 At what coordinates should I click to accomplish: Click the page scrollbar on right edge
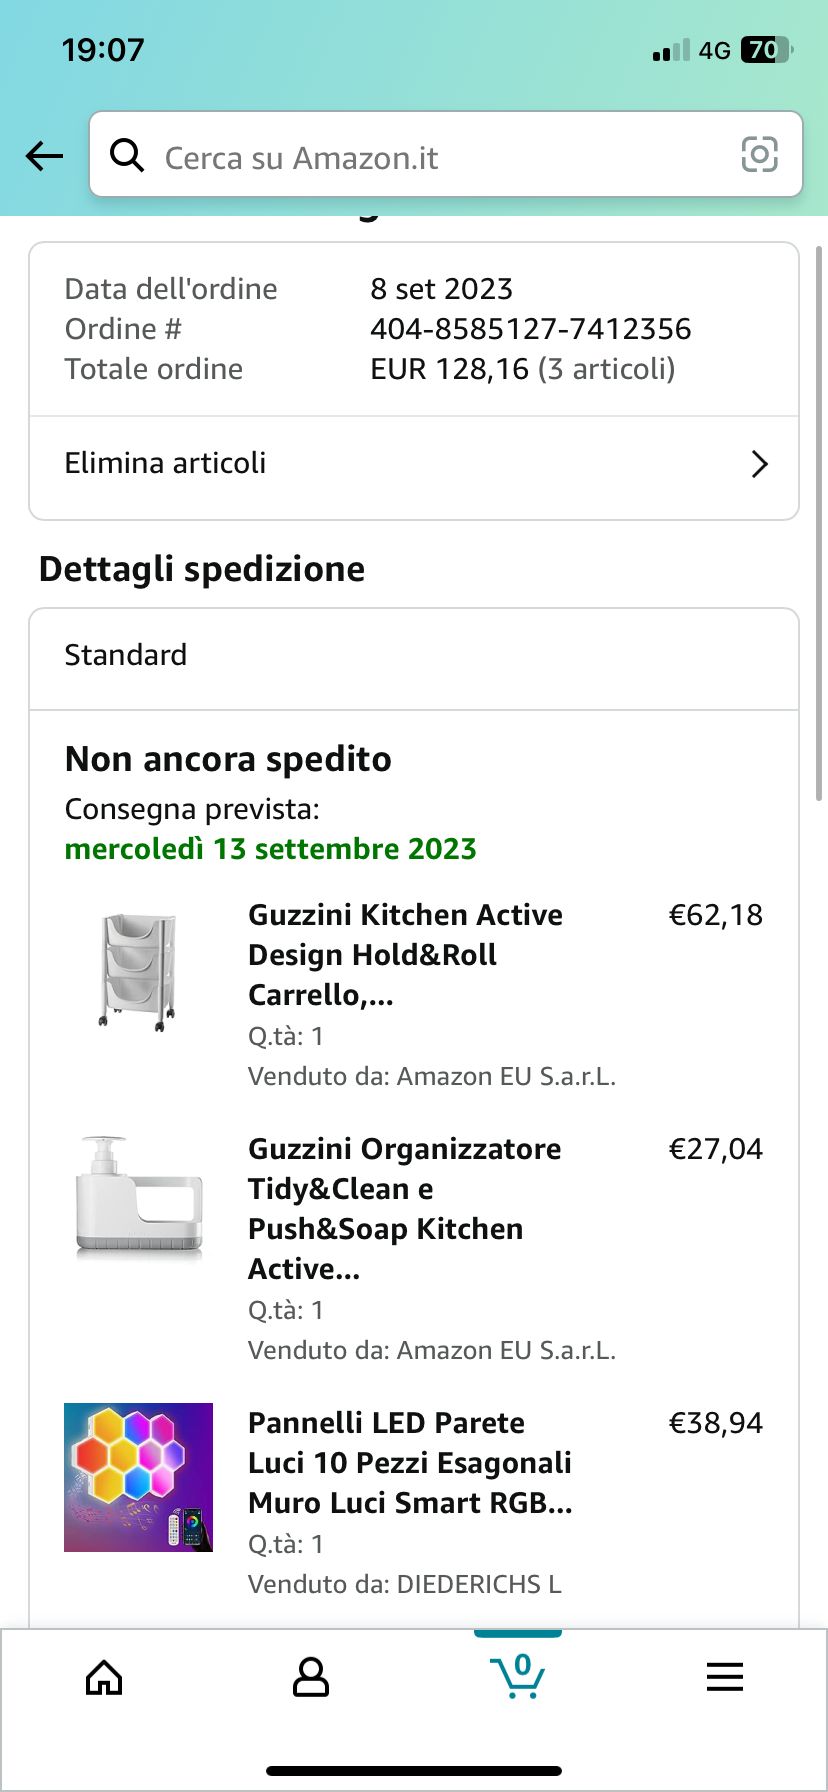[820, 520]
